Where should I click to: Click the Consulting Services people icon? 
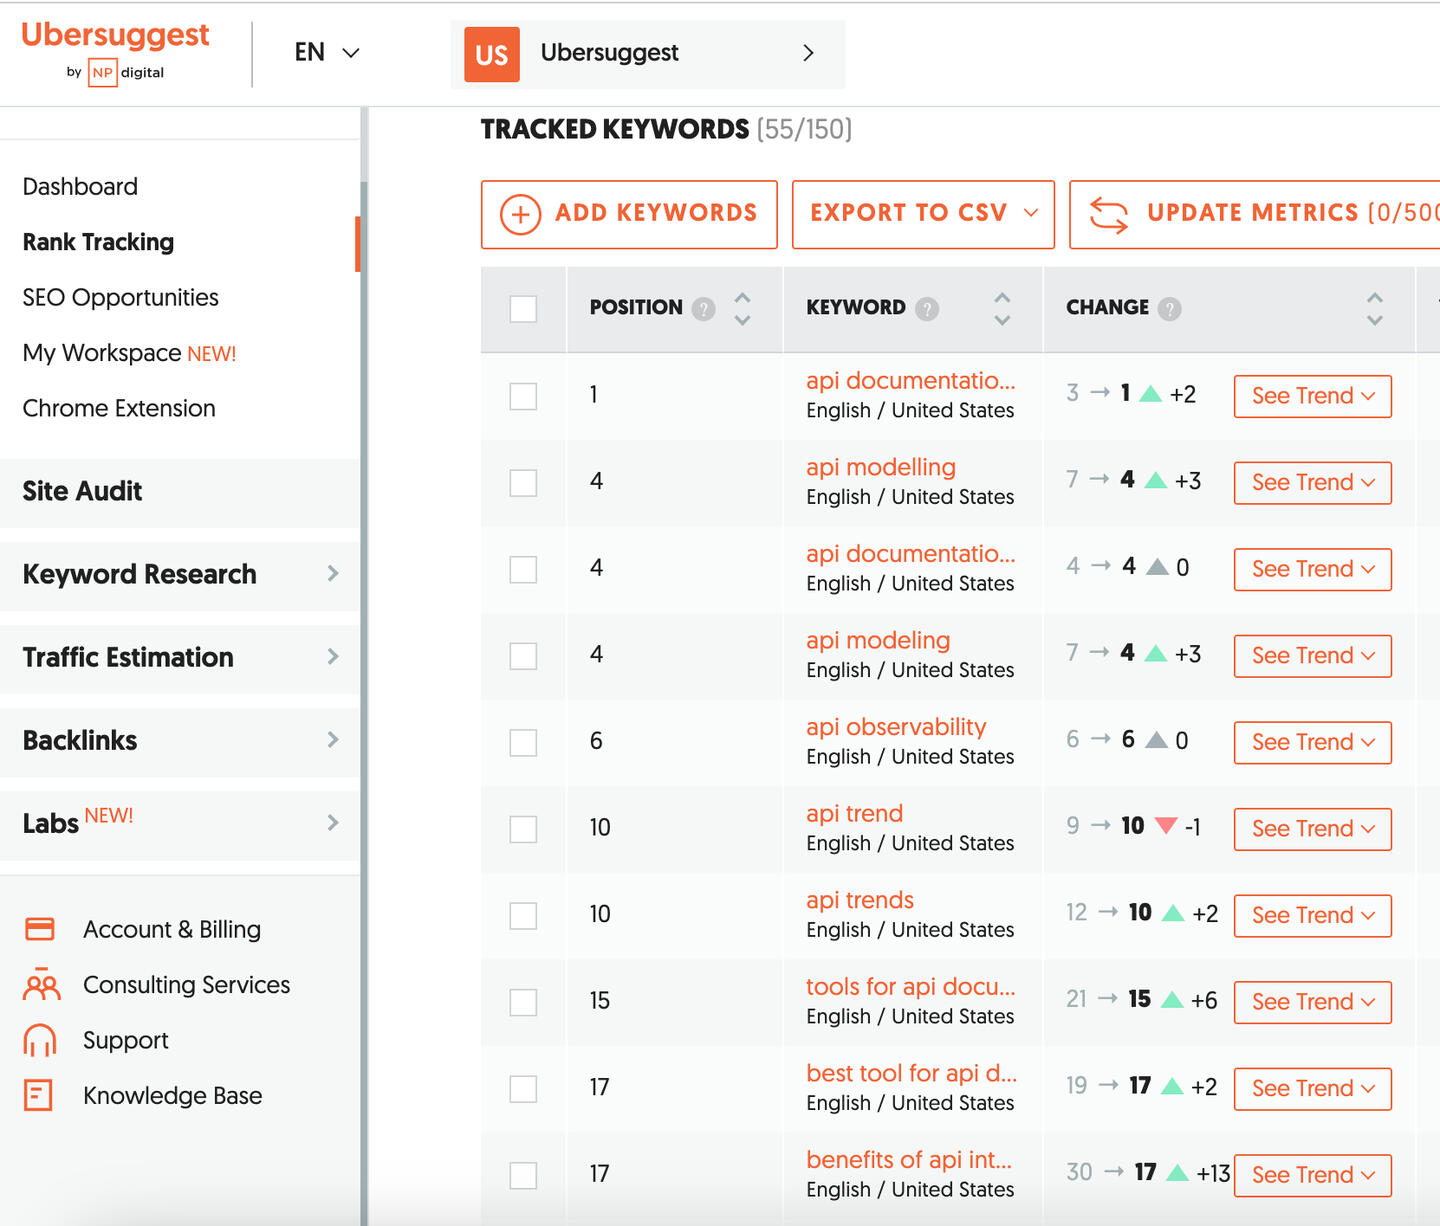coord(39,985)
